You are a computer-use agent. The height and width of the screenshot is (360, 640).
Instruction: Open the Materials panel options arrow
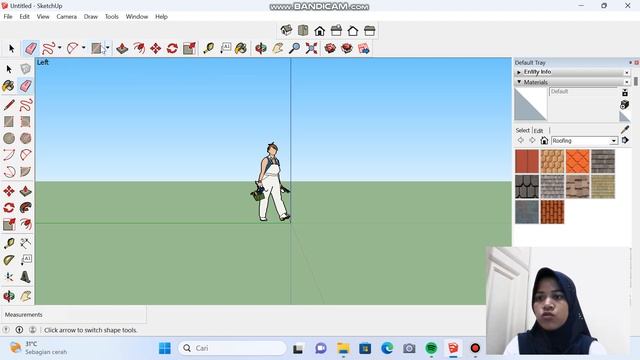click(627, 82)
